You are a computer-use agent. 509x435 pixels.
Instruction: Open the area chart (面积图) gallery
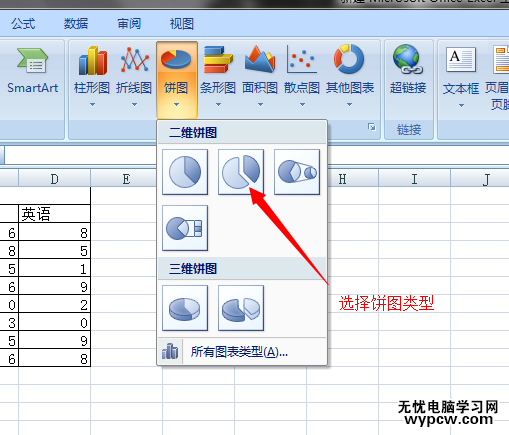tap(260, 76)
